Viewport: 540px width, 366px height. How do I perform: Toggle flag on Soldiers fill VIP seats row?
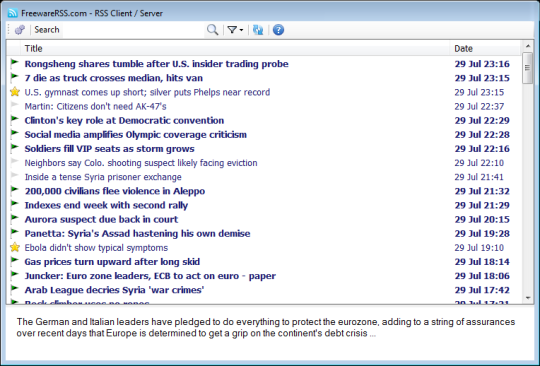[x=14, y=148]
